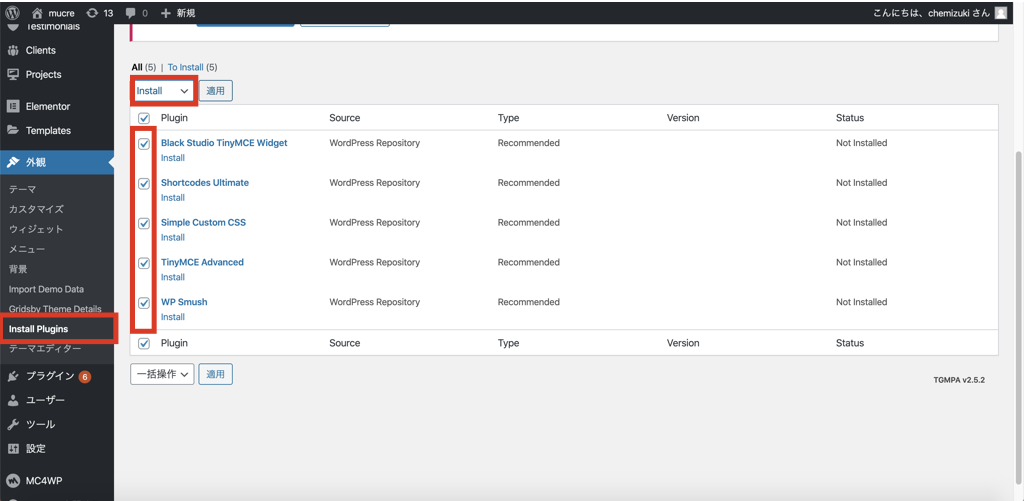Toggle the WP Smush checkbox
The image size is (1024, 501).
tap(144, 303)
